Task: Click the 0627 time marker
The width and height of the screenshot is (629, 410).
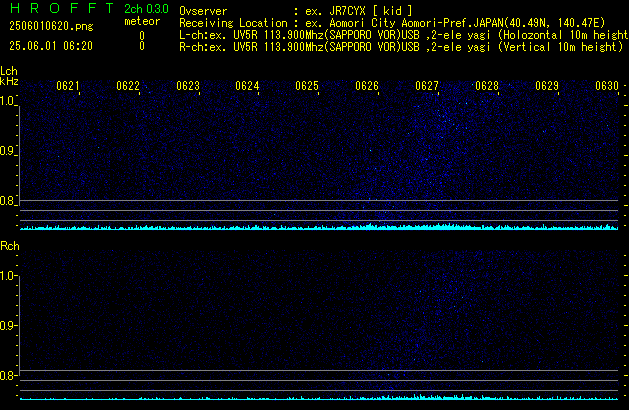Action: click(427, 86)
